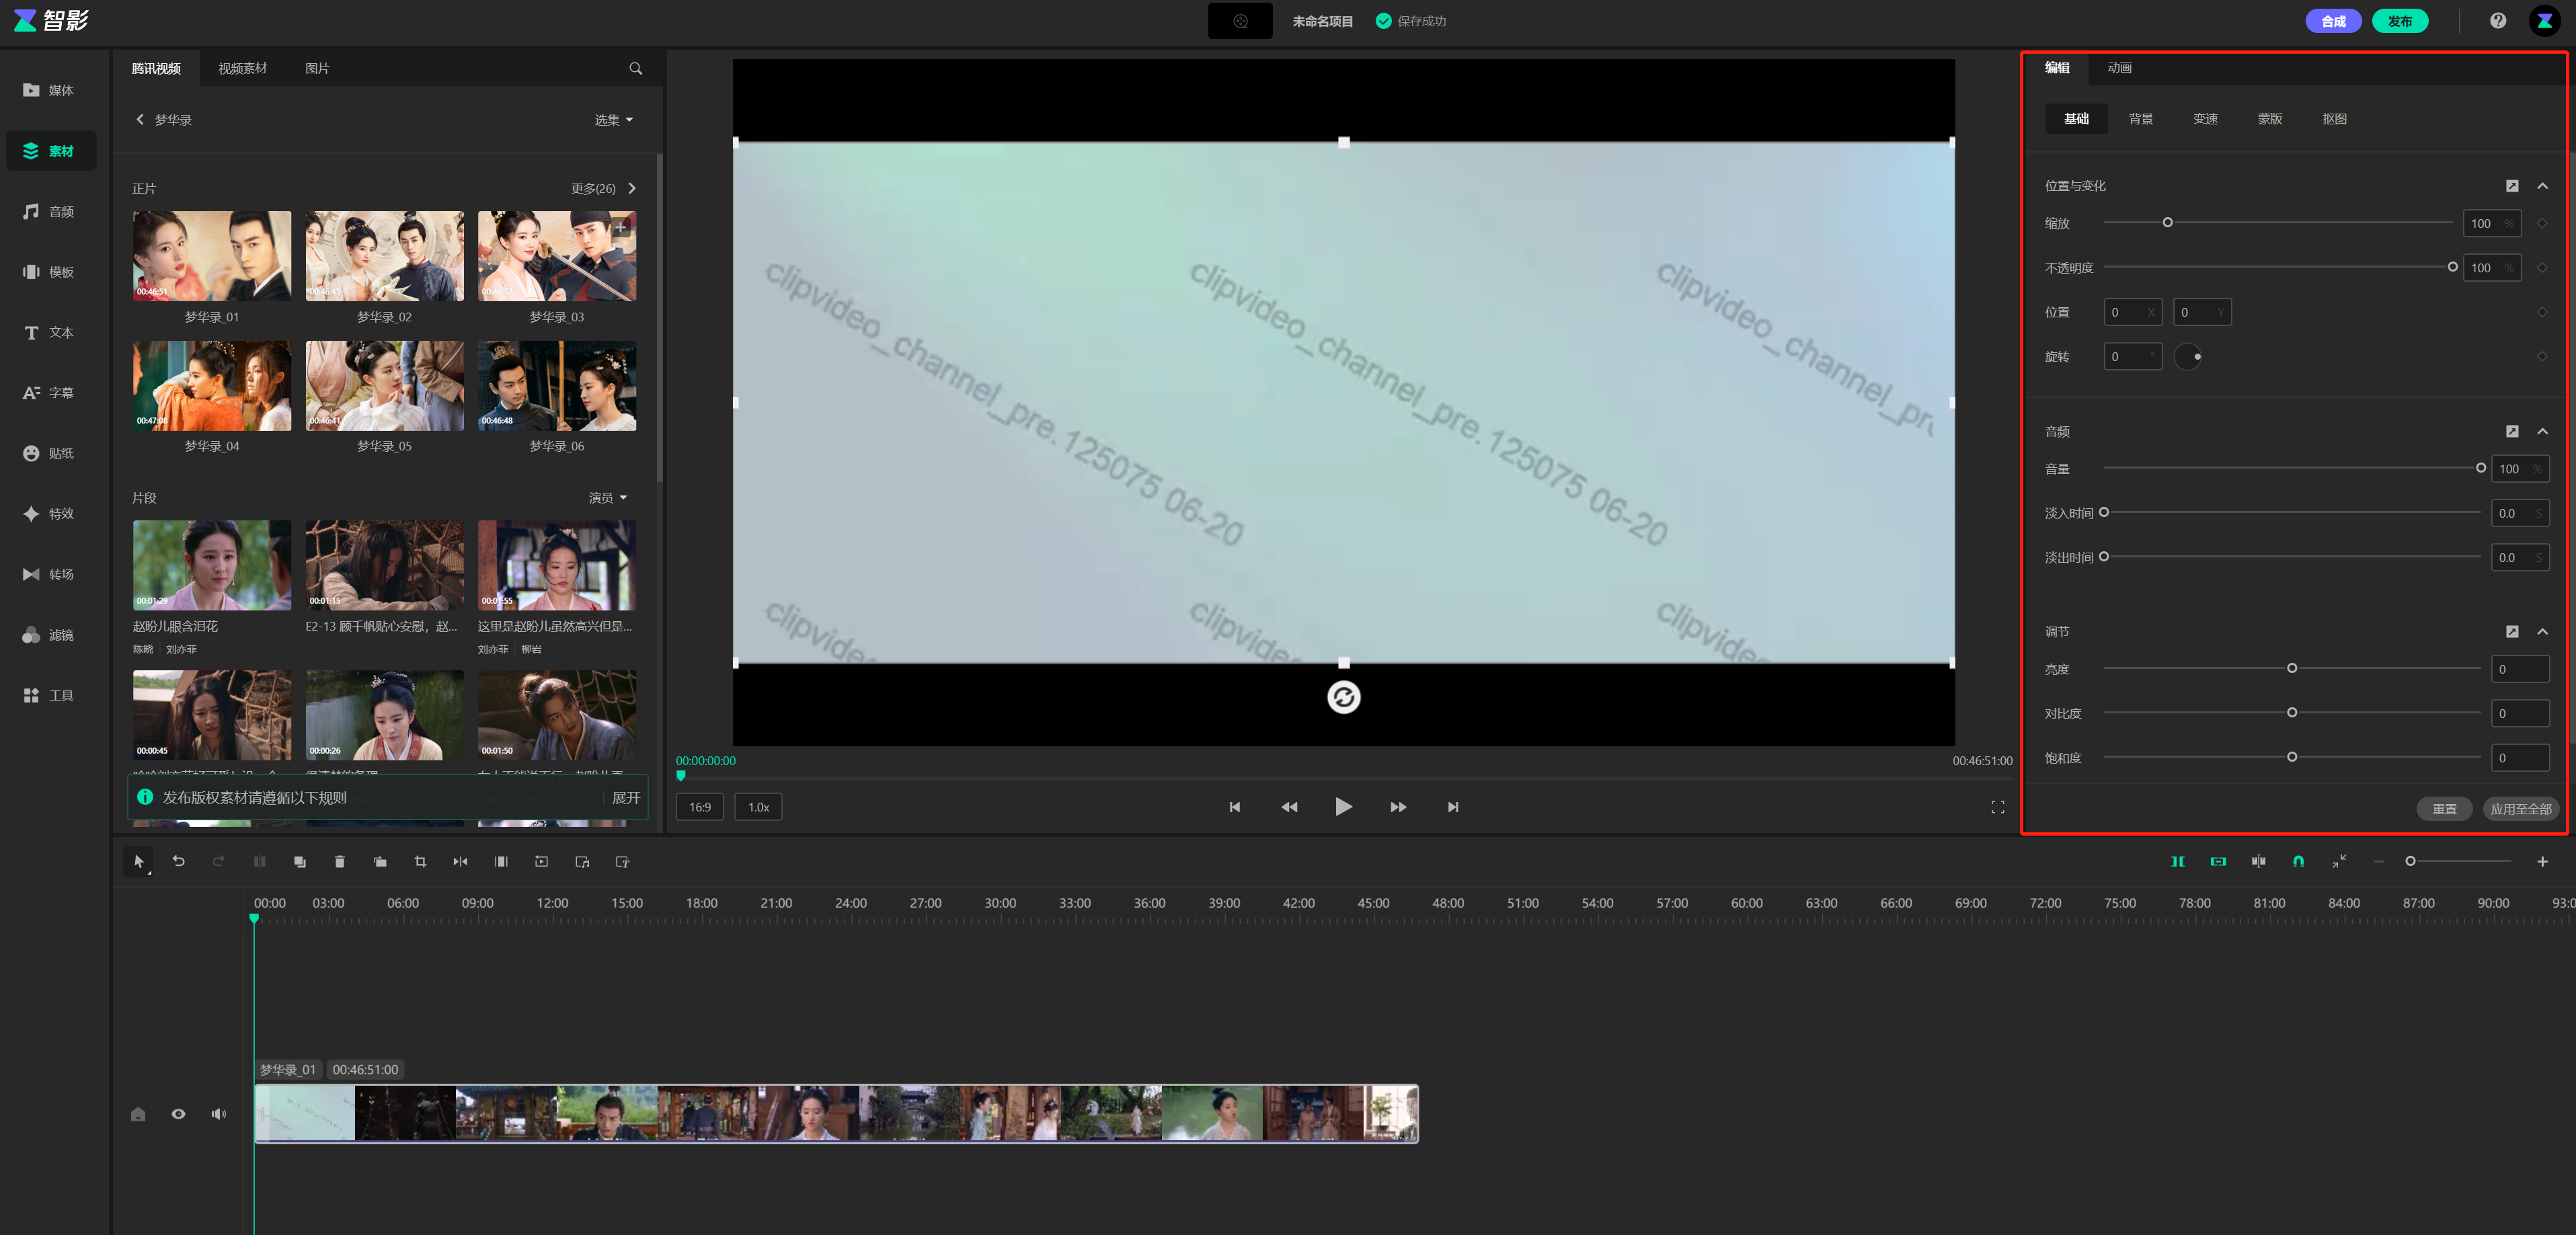This screenshot has height=1235, width=2576.
Task: Select the 抠图 sub-tab
Action: click(2334, 118)
